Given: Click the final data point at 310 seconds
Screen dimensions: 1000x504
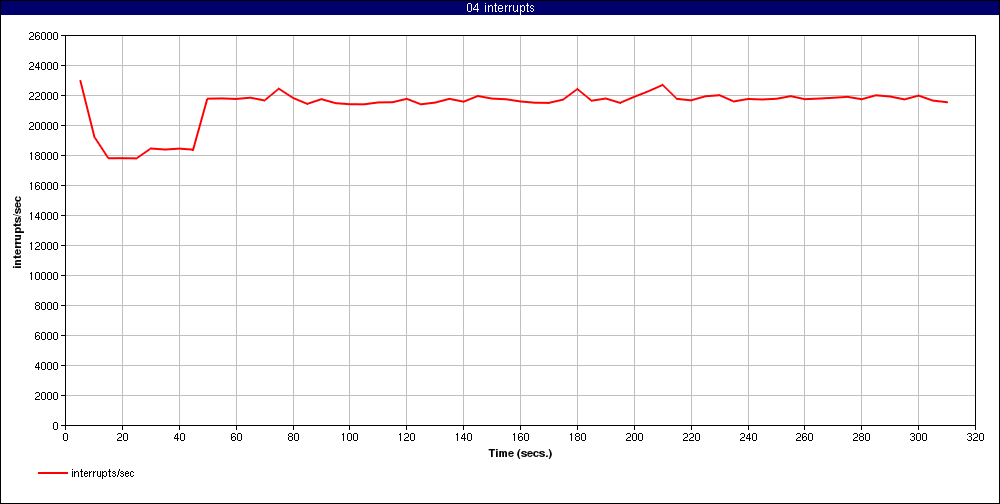Looking at the screenshot, I should pos(947,102).
